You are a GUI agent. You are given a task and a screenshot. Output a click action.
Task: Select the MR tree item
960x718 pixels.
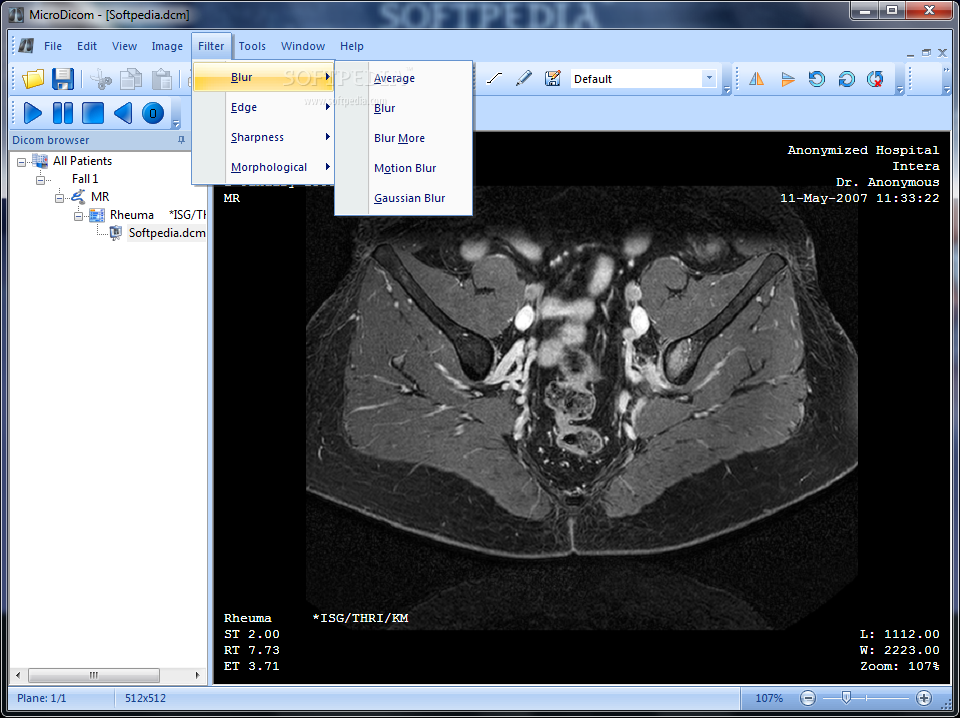pos(100,197)
